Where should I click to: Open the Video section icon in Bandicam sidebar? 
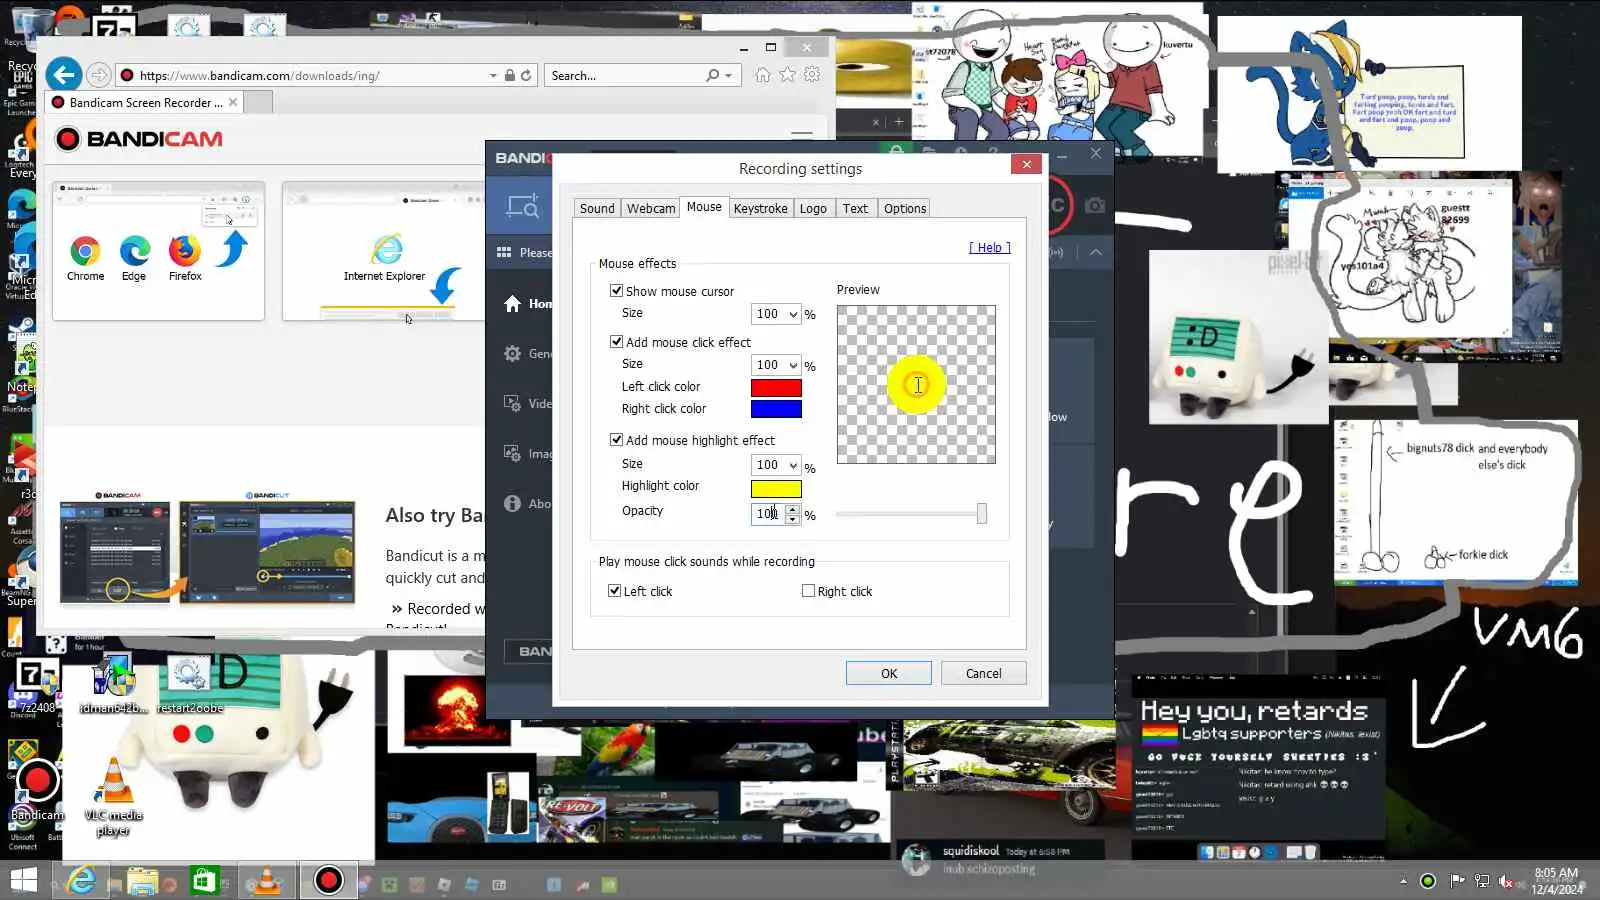(513, 403)
